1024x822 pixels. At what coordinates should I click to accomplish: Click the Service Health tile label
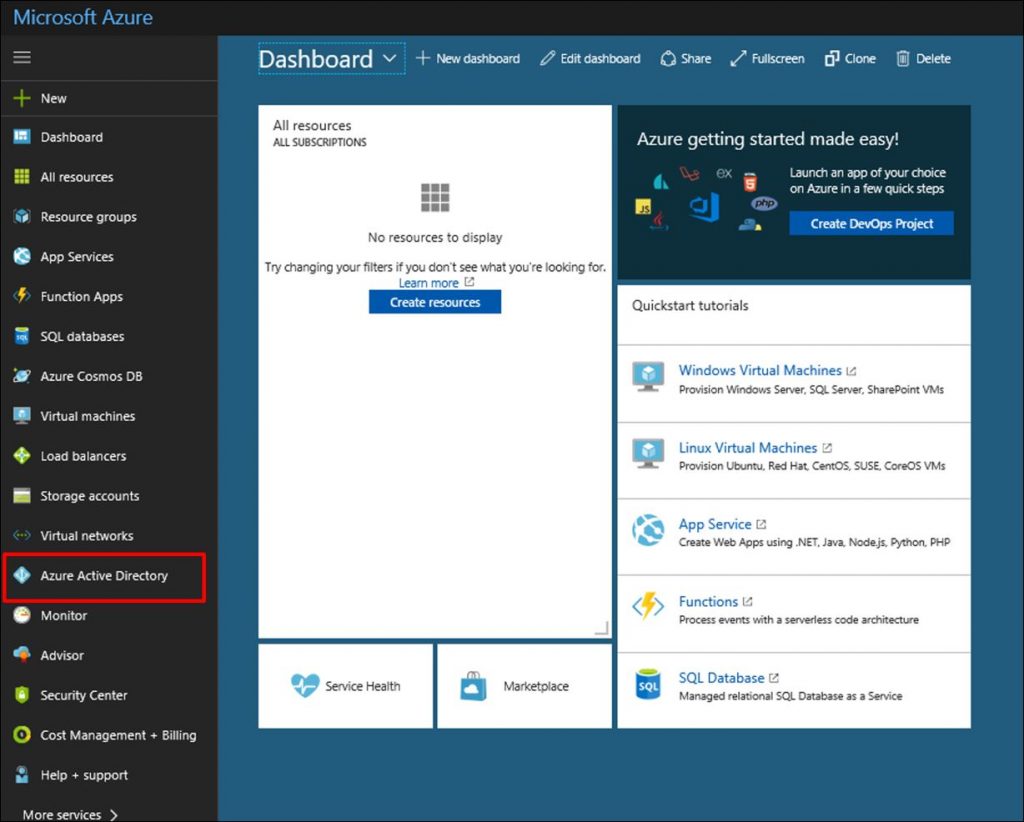(363, 686)
